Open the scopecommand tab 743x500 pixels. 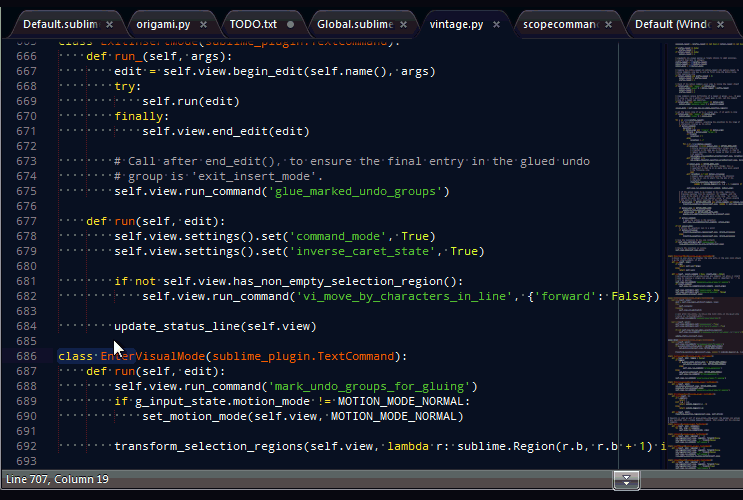point(558,23)
